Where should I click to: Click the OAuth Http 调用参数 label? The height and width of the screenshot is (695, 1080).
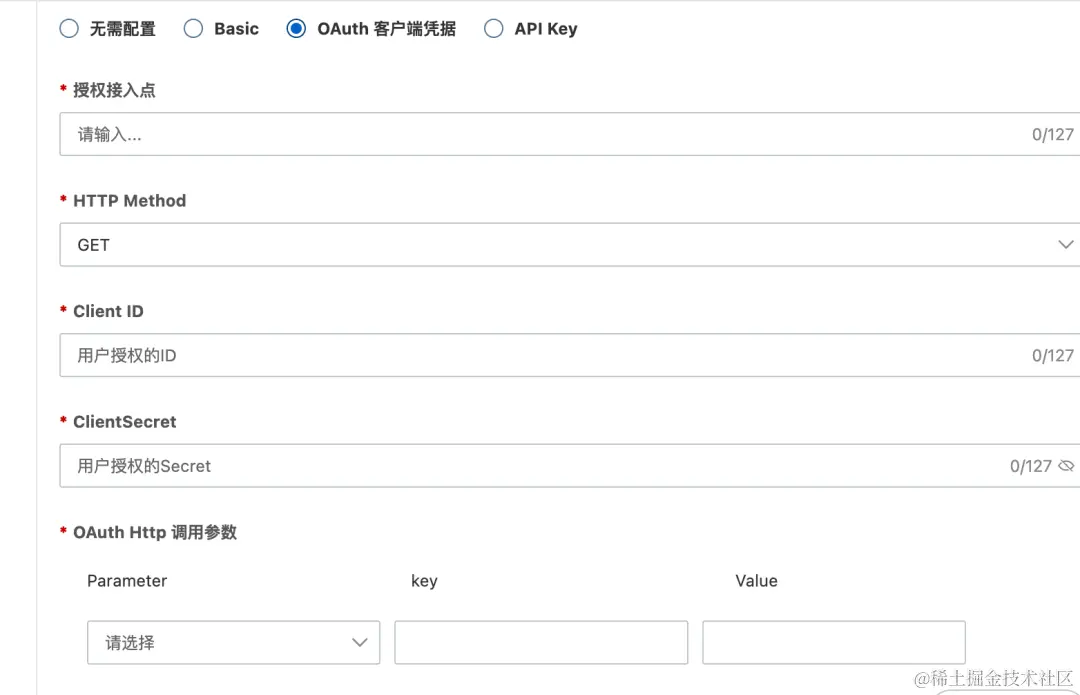pos(155,532)
